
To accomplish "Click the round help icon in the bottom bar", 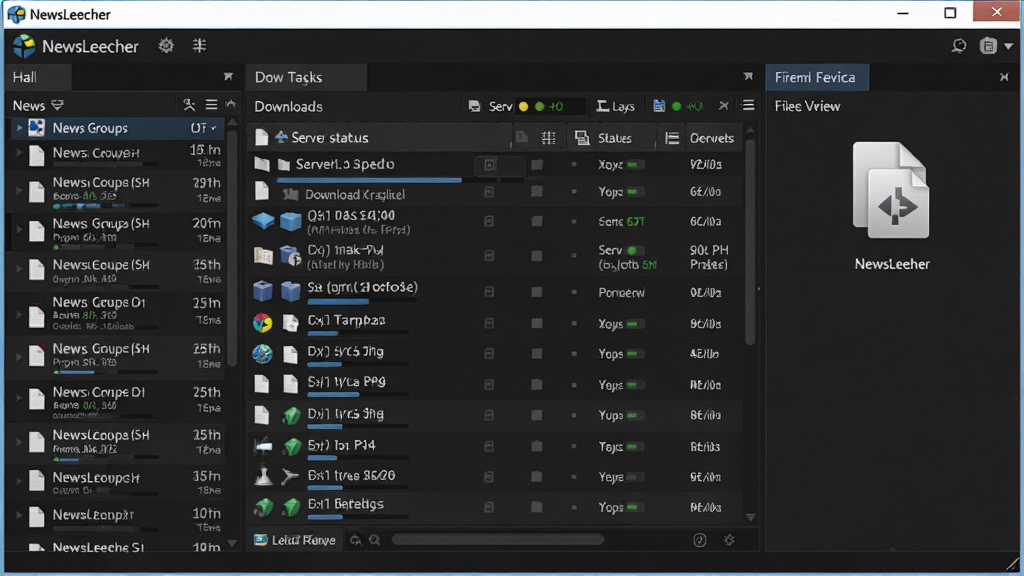I will click(699, 540).
